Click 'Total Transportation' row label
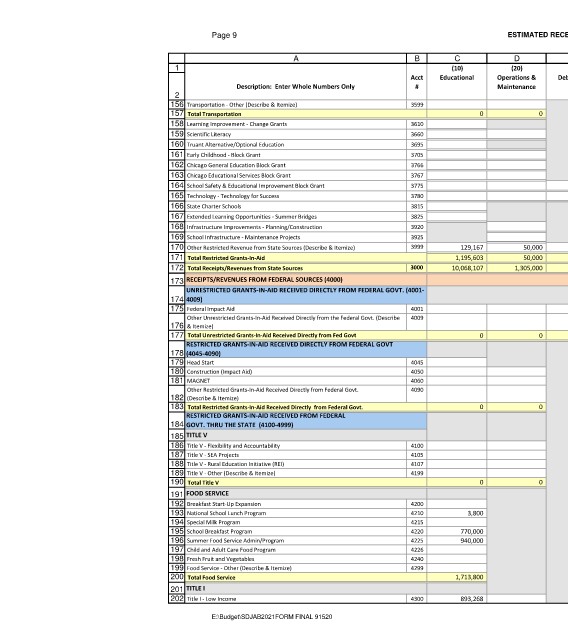The image size is (568, 640). click(x=214, y=114)
